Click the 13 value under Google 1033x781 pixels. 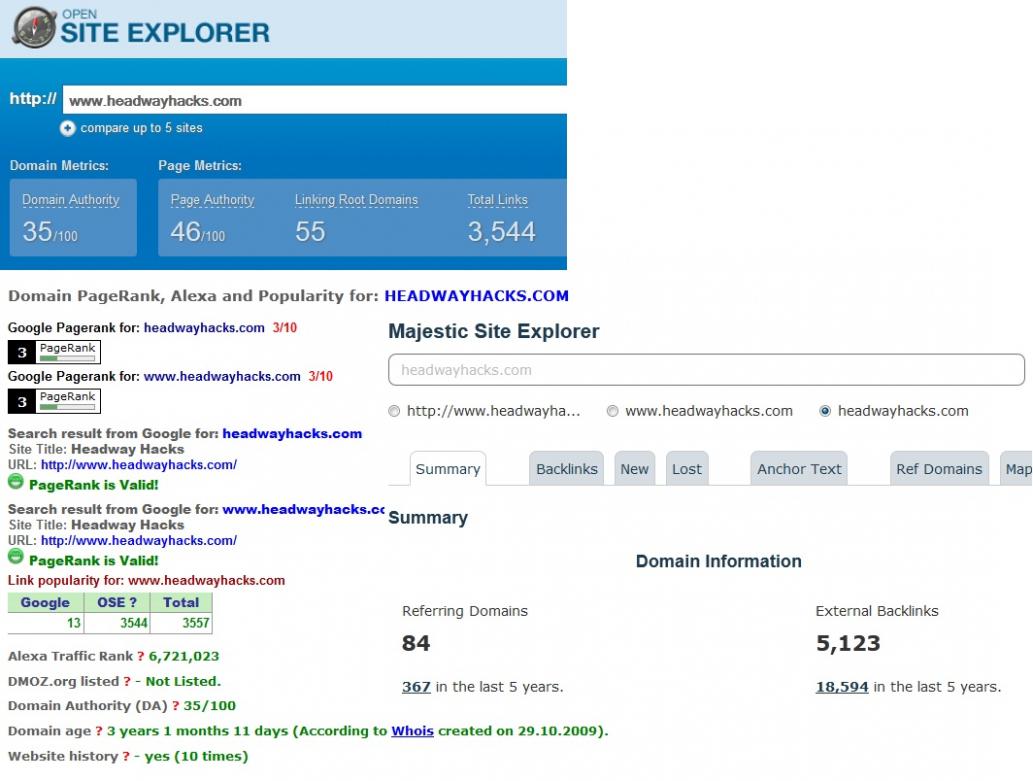coord(73,623)
